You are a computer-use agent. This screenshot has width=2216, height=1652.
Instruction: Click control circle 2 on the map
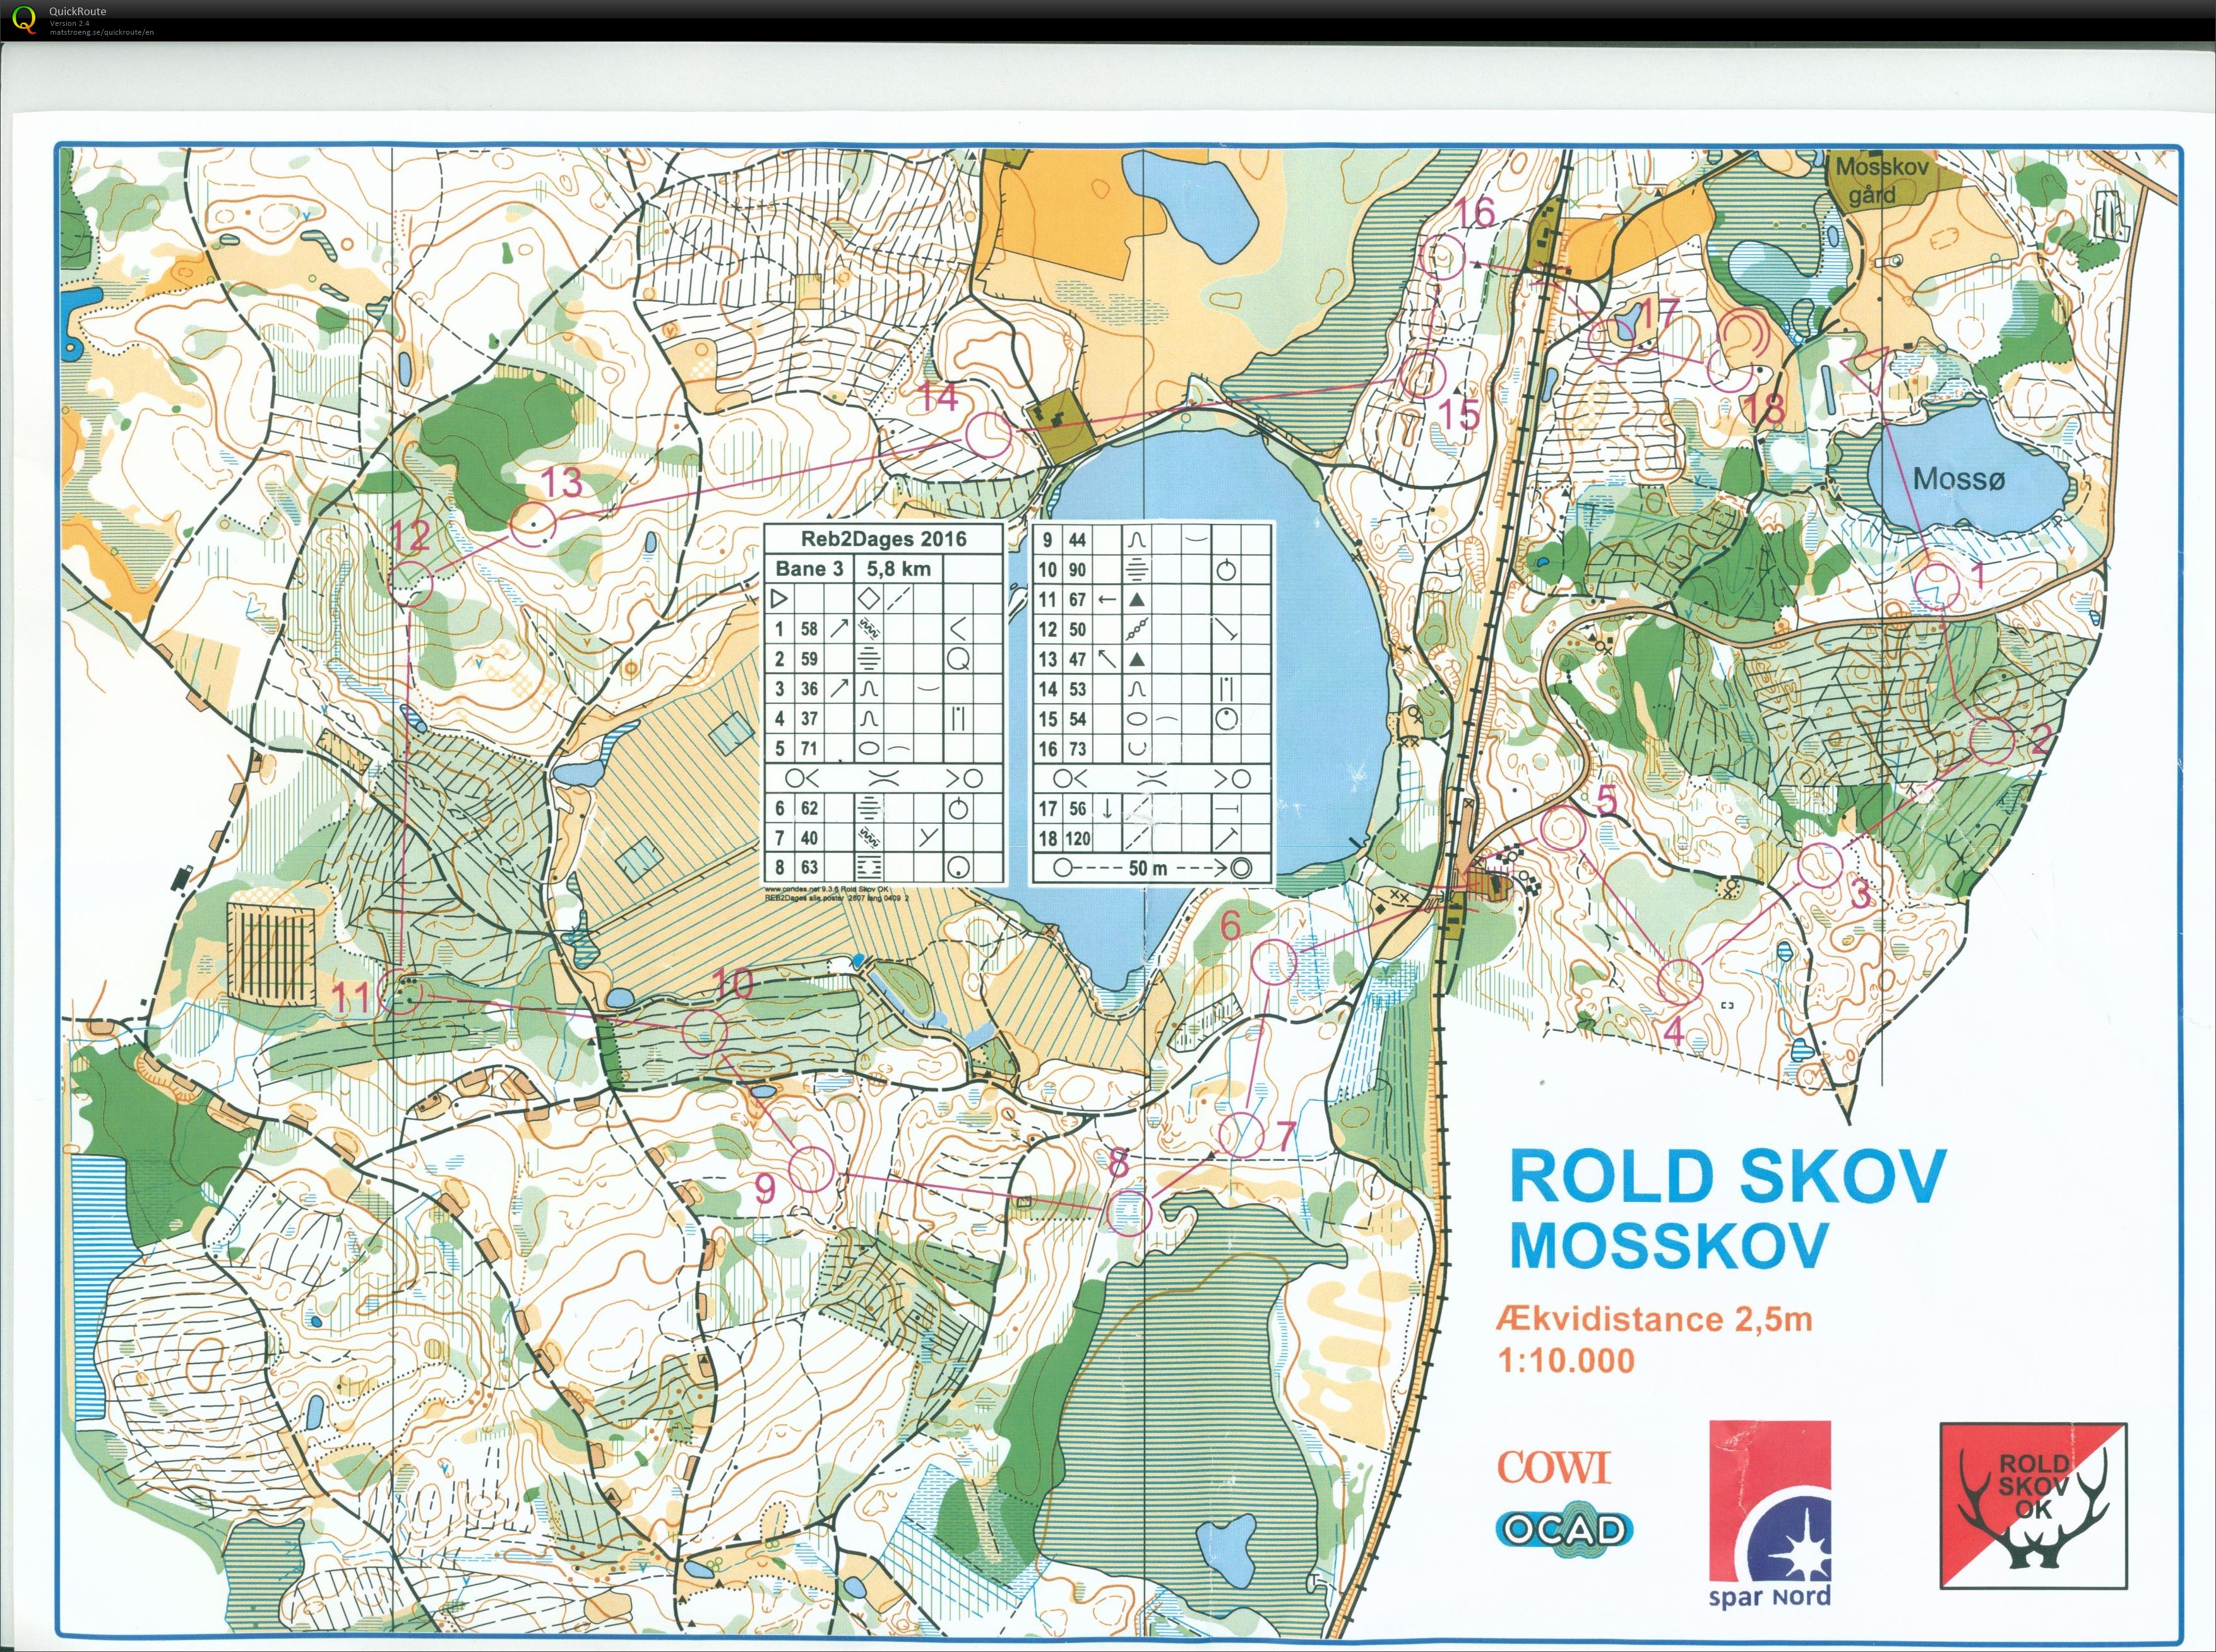point(1993,740)
